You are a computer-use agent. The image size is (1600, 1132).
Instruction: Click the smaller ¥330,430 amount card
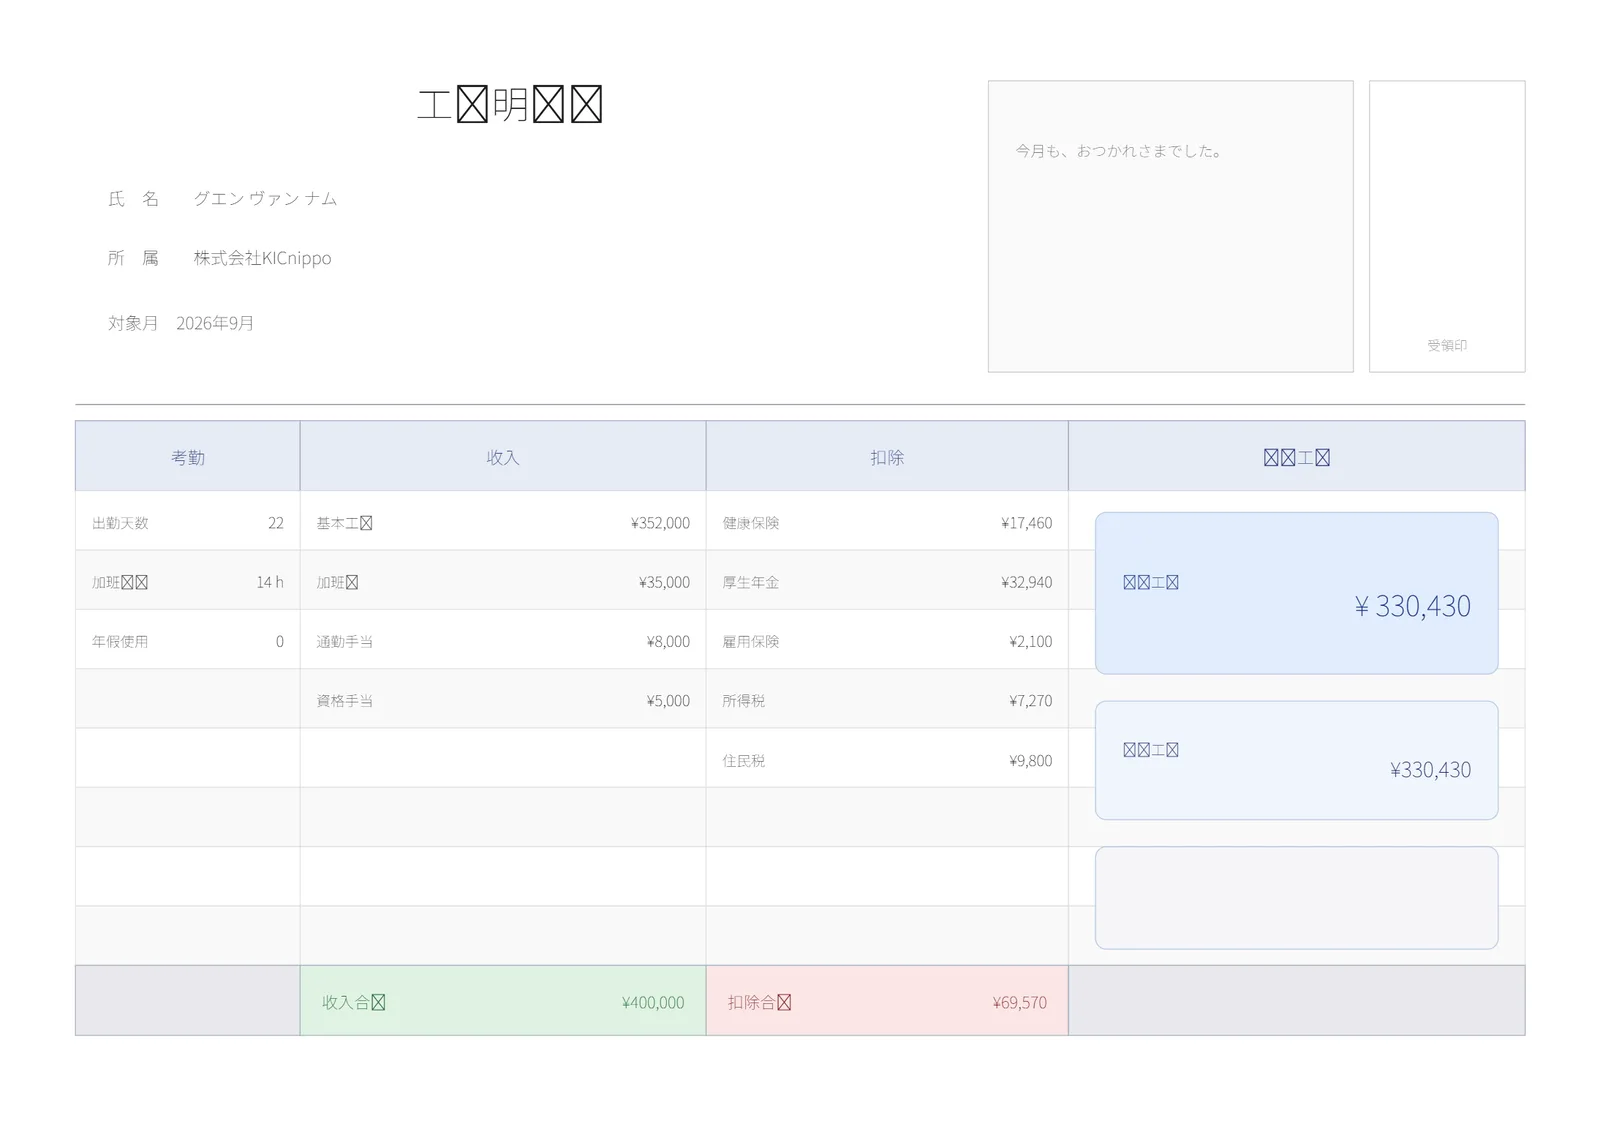1296,760
